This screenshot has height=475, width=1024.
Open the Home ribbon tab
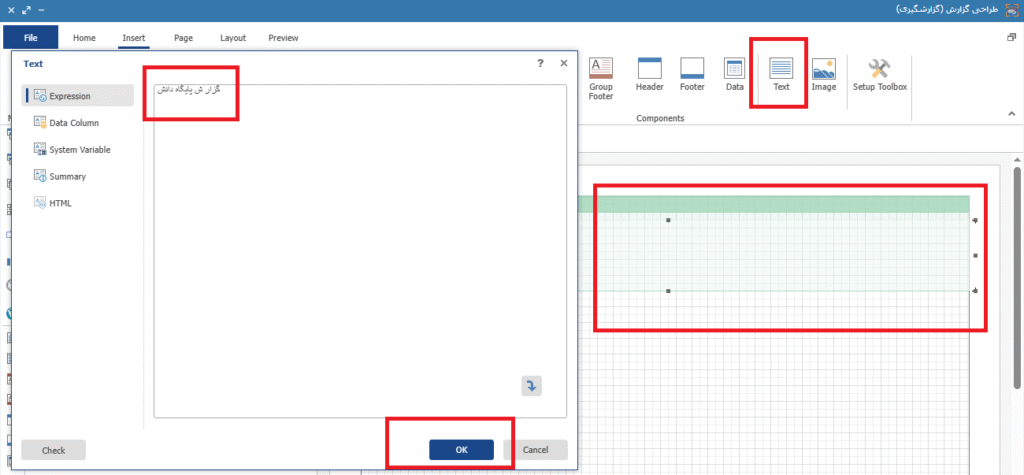pyautogui.click(x=84, y=38)
